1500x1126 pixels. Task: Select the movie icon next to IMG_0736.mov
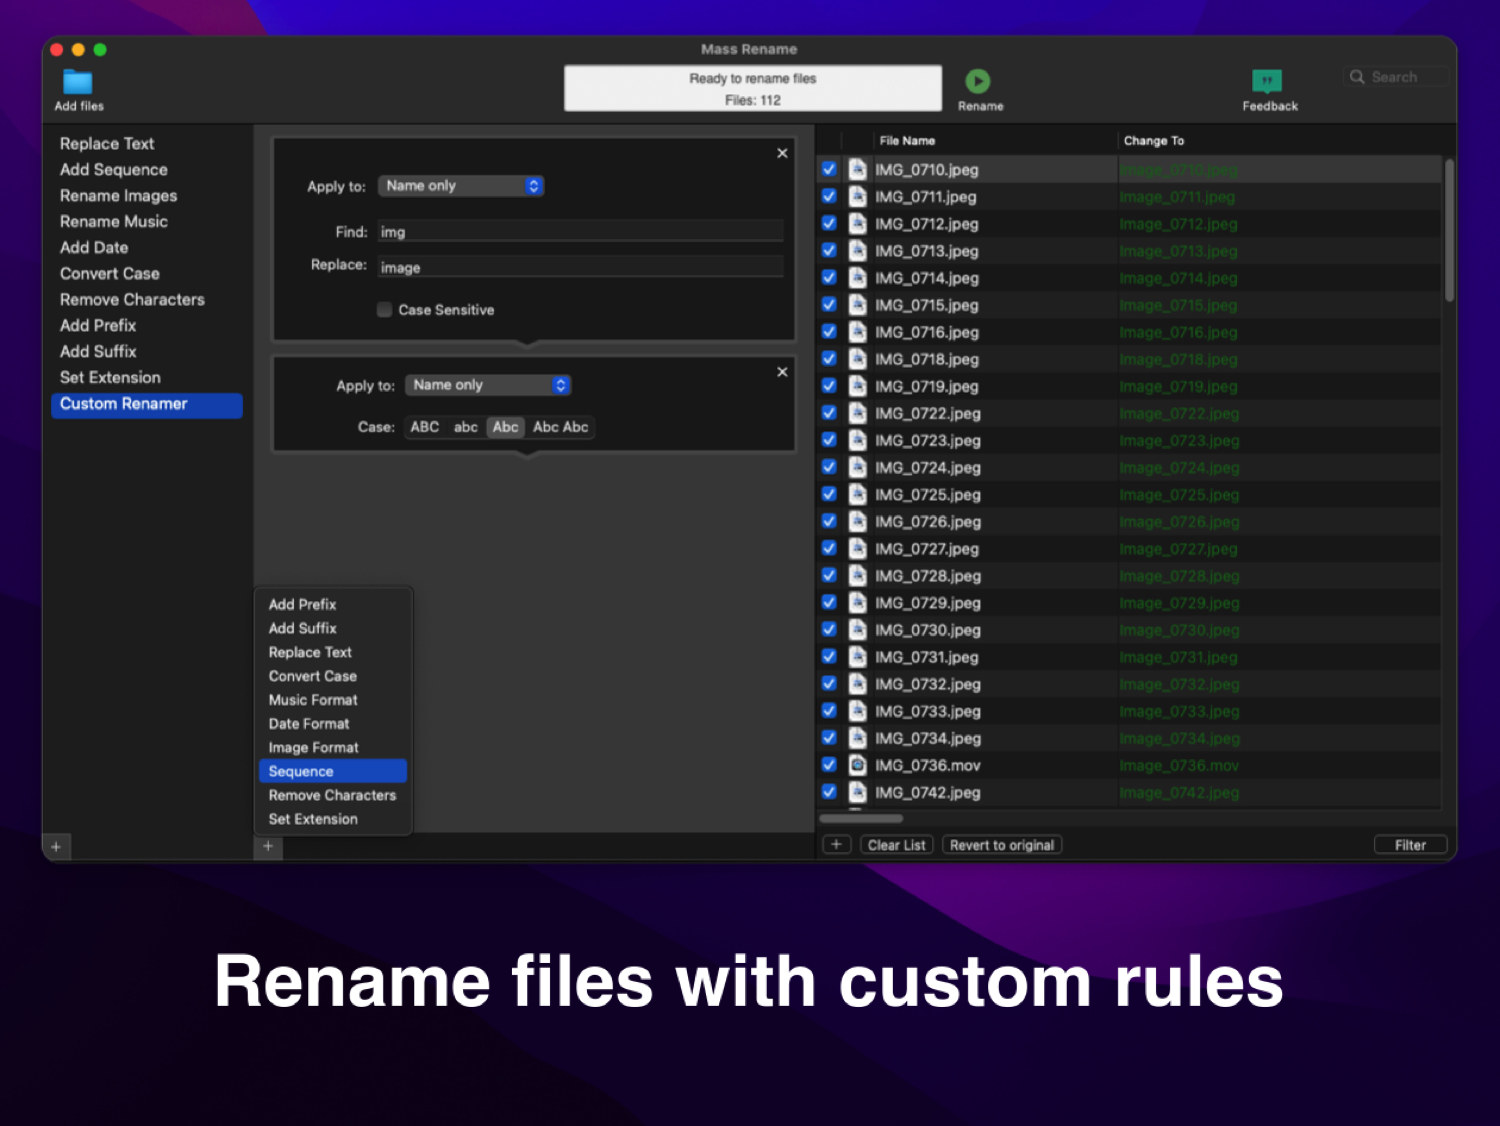[x=858, y=765]
